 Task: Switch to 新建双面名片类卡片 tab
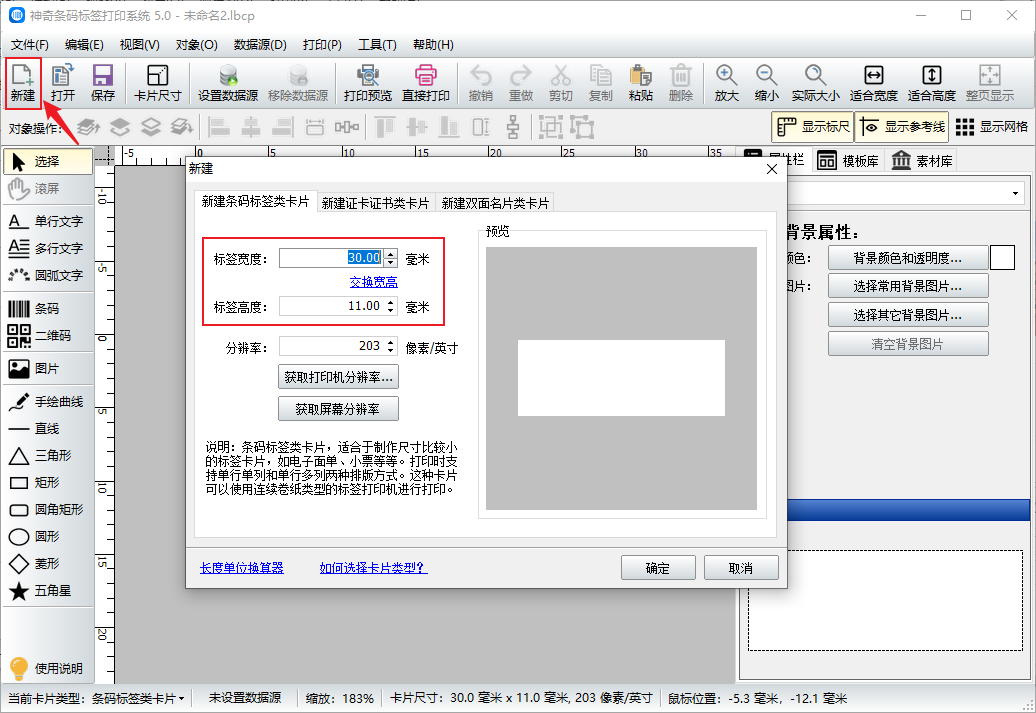point(495,204)
